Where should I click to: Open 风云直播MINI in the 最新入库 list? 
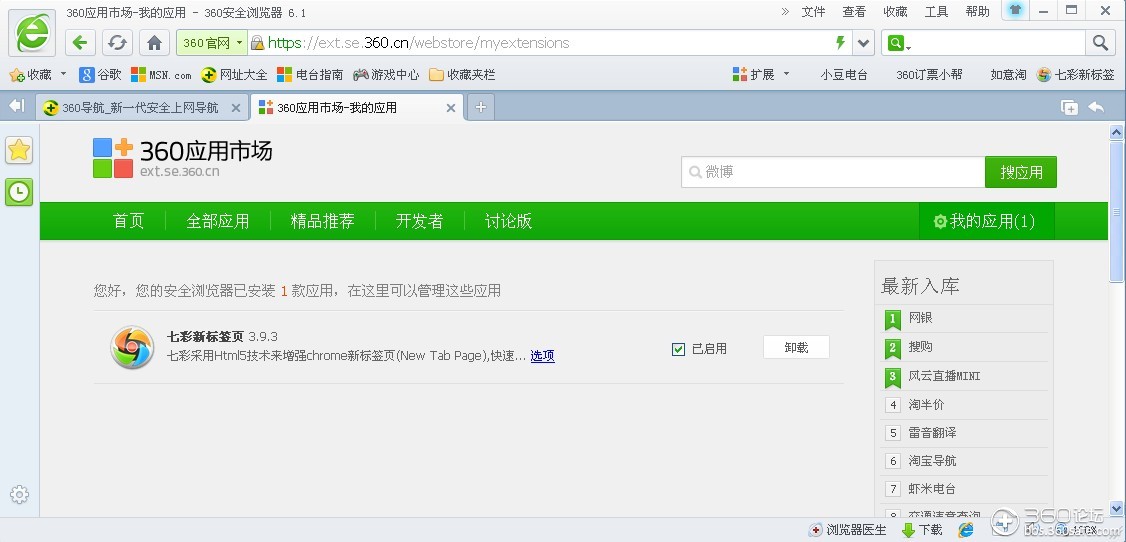(944, 375)
